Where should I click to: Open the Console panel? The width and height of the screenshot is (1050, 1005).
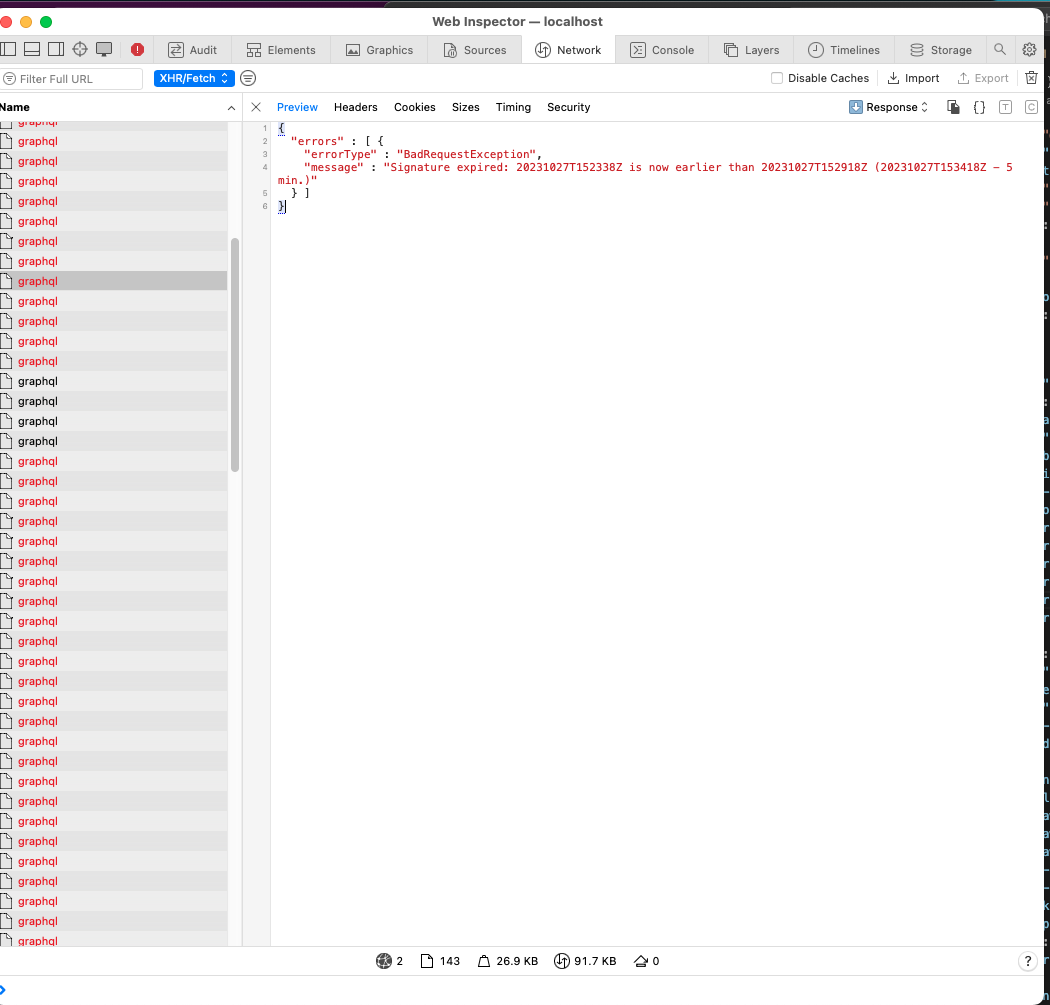(x=662, y=49)
